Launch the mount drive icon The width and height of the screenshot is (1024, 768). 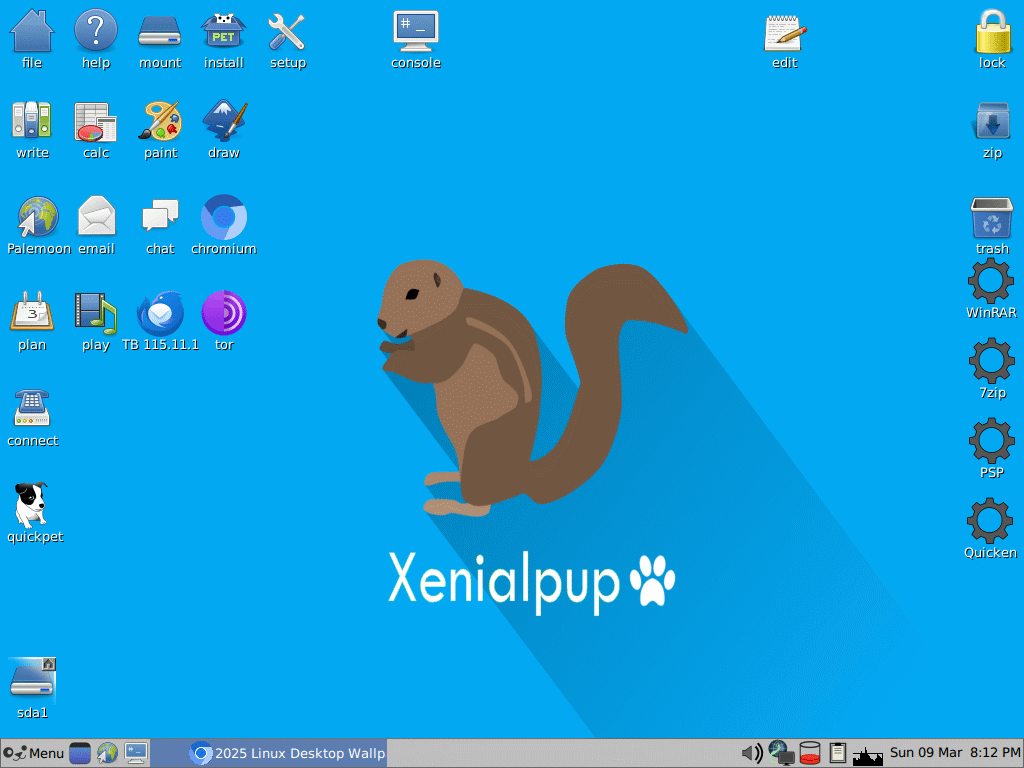point(160,31)
